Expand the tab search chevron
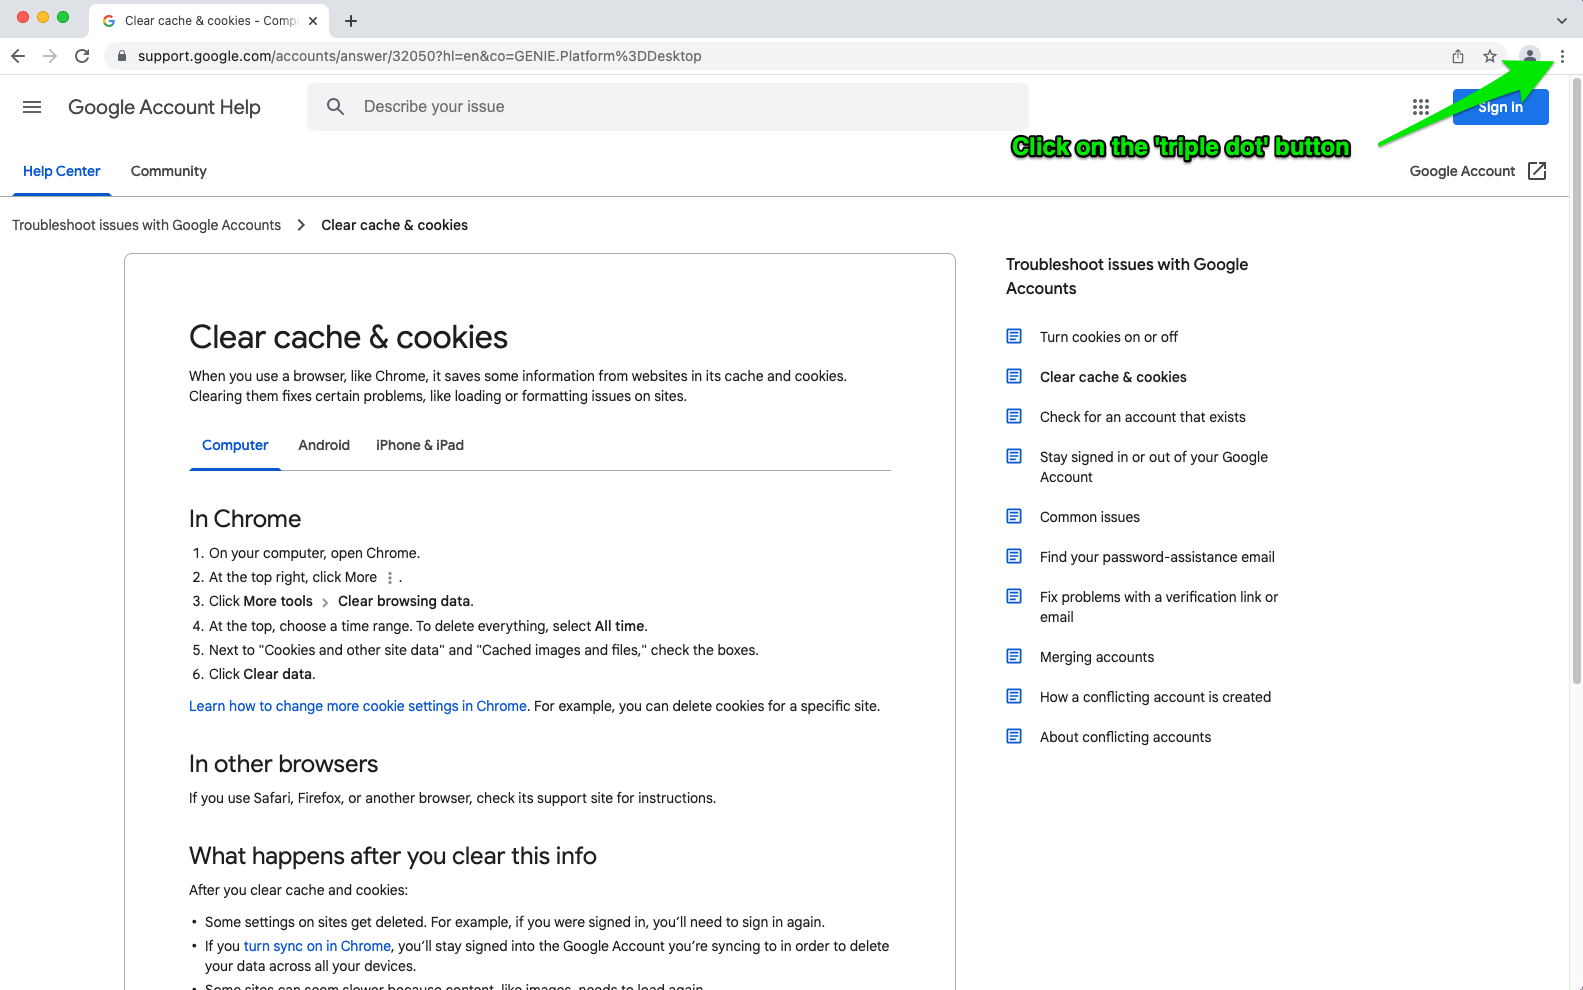The height and width of the screenshot is (990, 1583). click(1561, 21)
